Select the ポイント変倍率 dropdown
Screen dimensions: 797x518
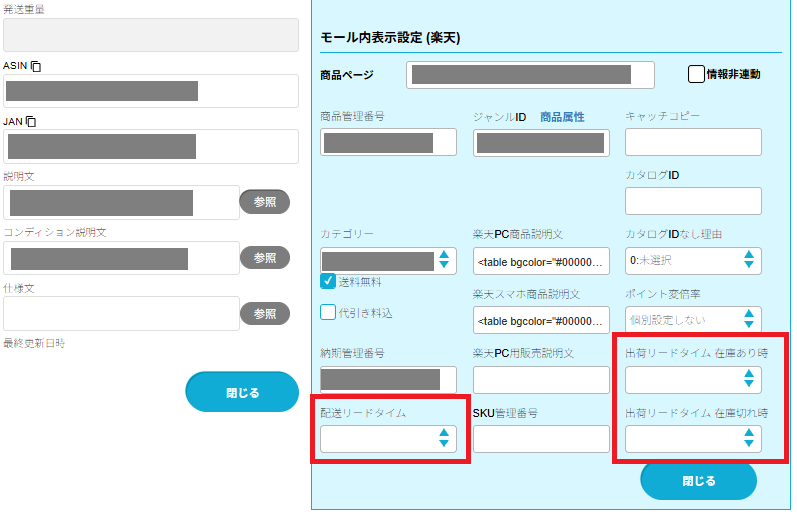pos(693,319)
